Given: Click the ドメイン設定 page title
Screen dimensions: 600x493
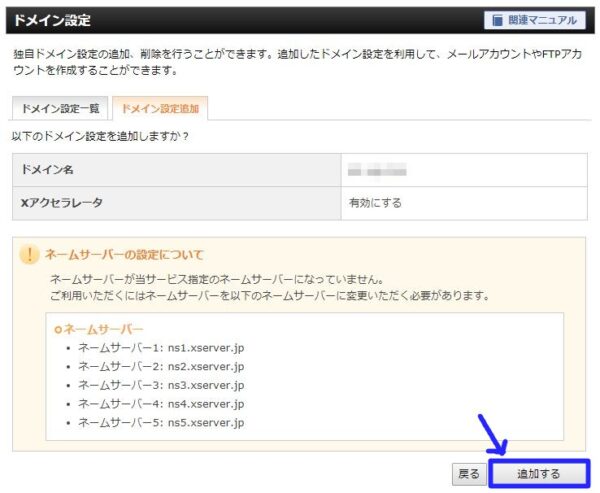Looking at the screenshot, I should click(52, 20).
